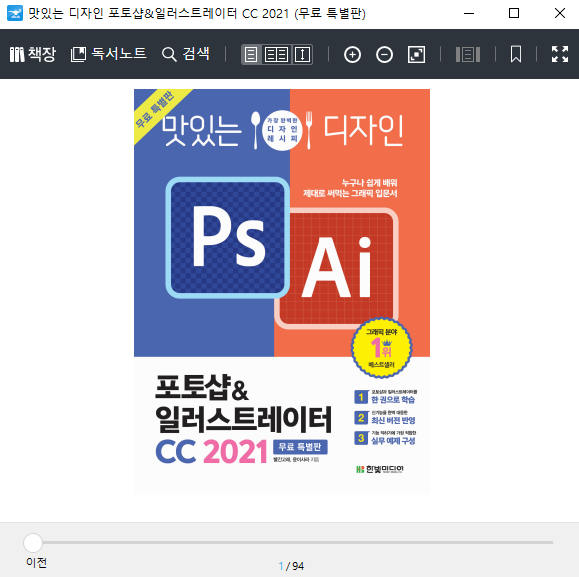Image resolution: width=579 pixels, height=577 pixels.
Task: Zoom in with the plus icon
Action: click(x=352, y=55)
